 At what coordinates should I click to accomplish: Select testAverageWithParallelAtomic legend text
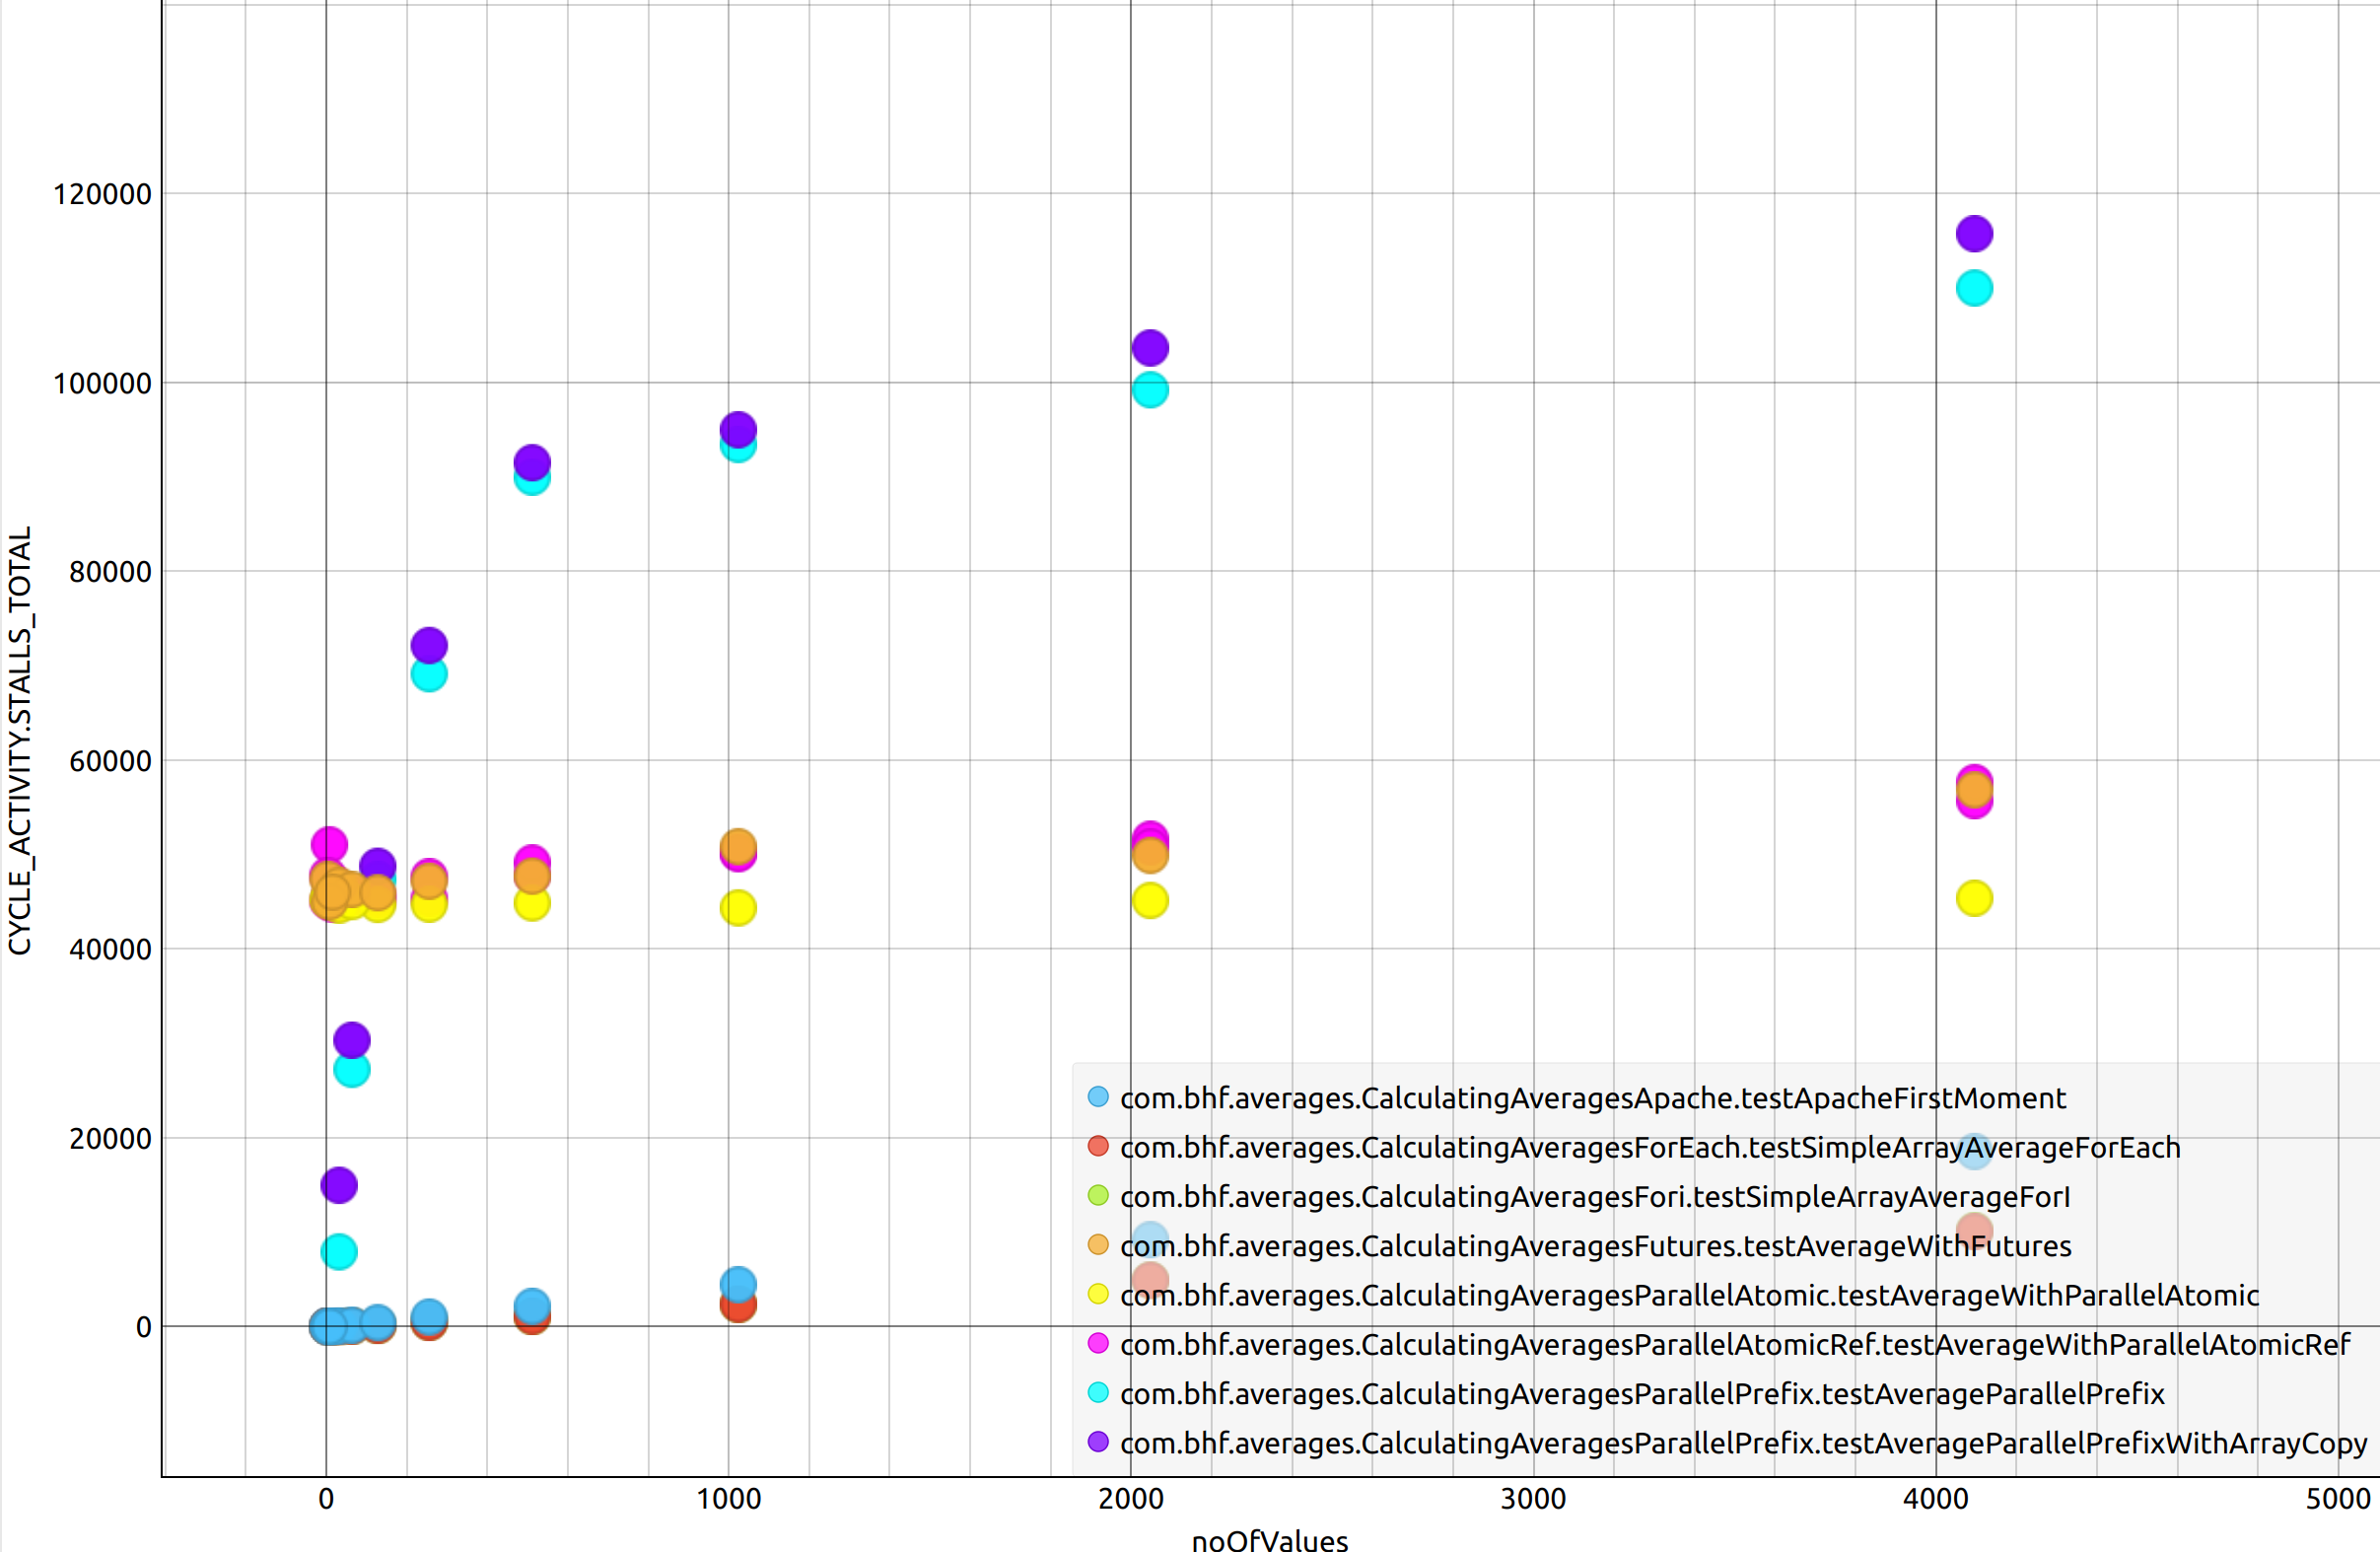(x=1688, y=1296)
